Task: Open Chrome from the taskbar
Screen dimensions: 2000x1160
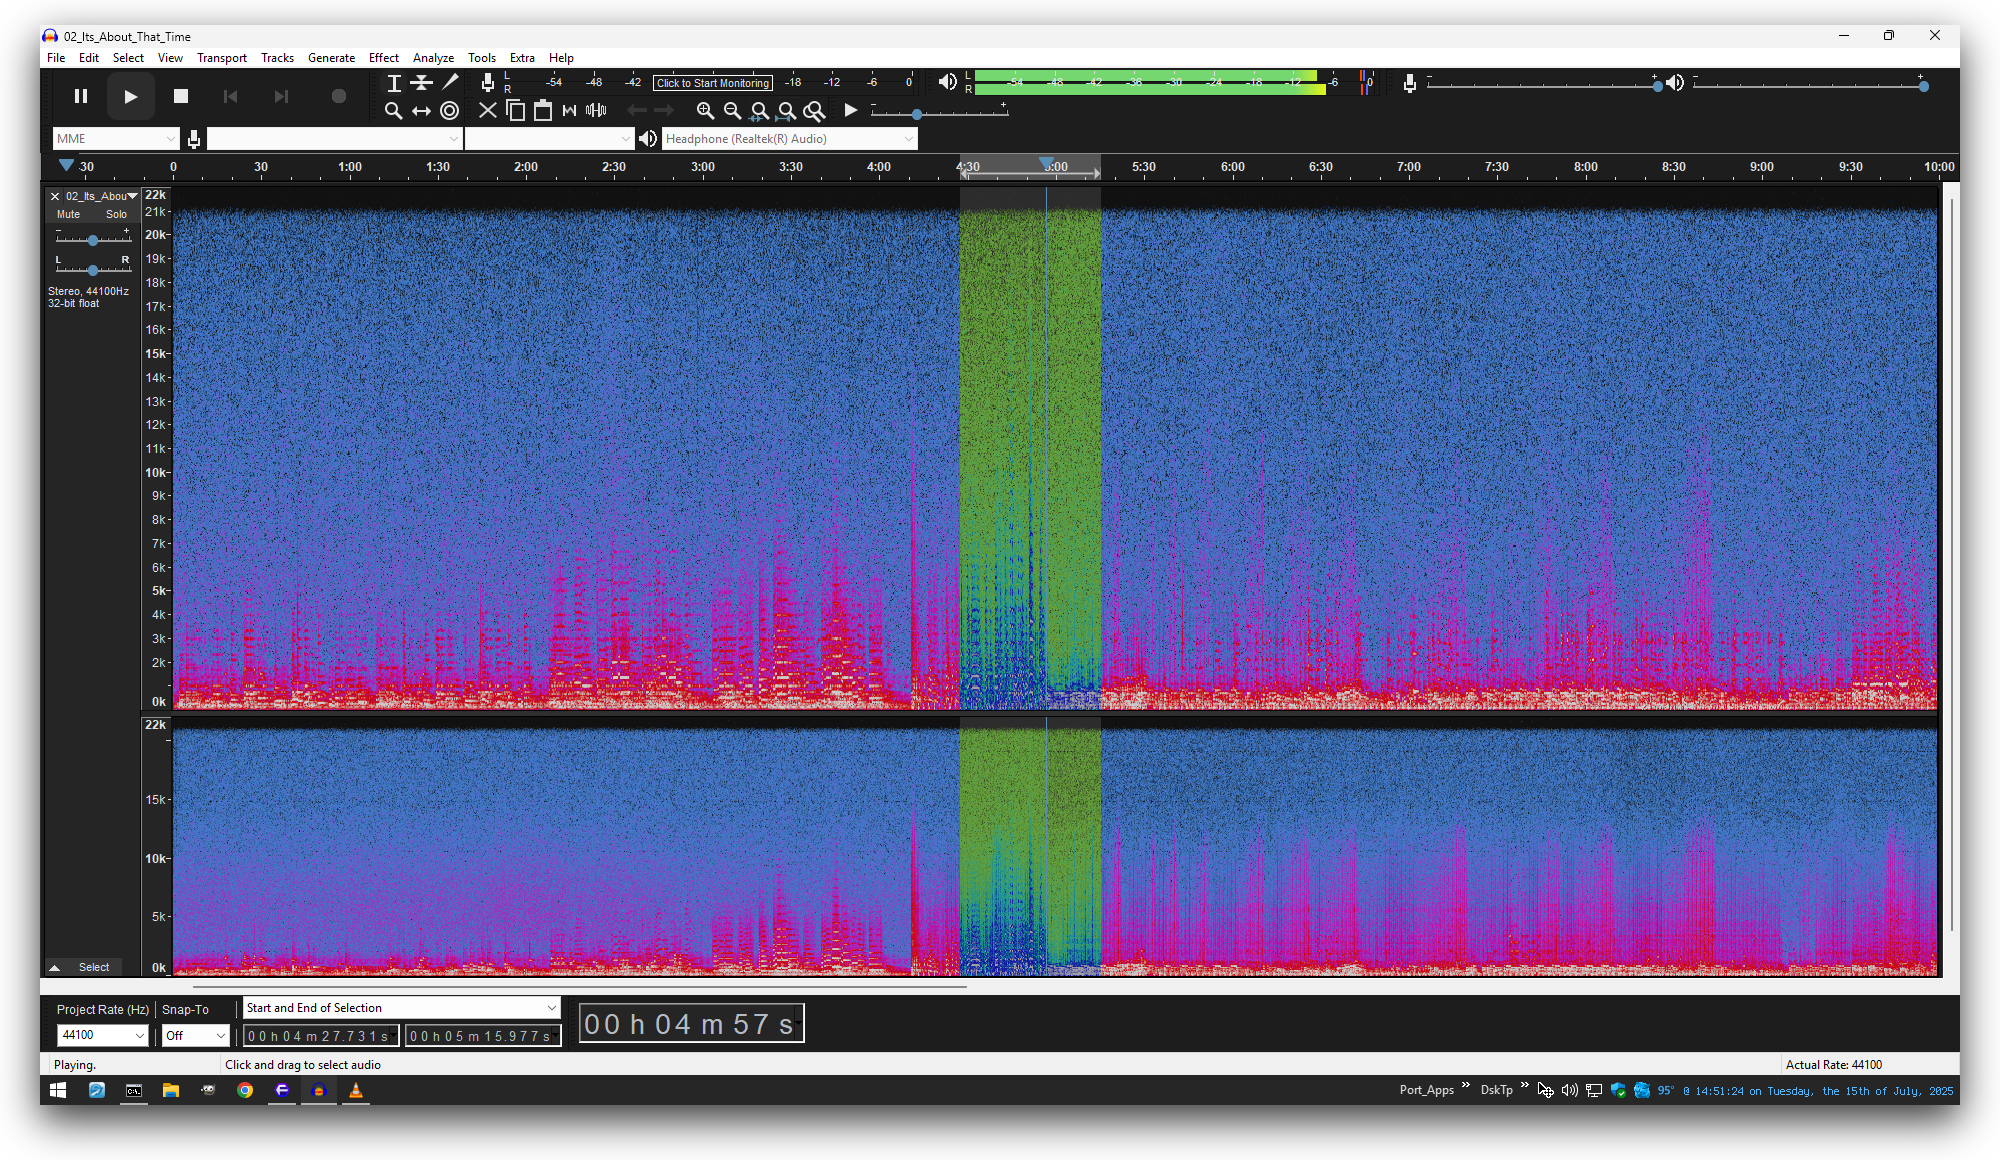Action: pyautogui.click(x=245, y=1091)
